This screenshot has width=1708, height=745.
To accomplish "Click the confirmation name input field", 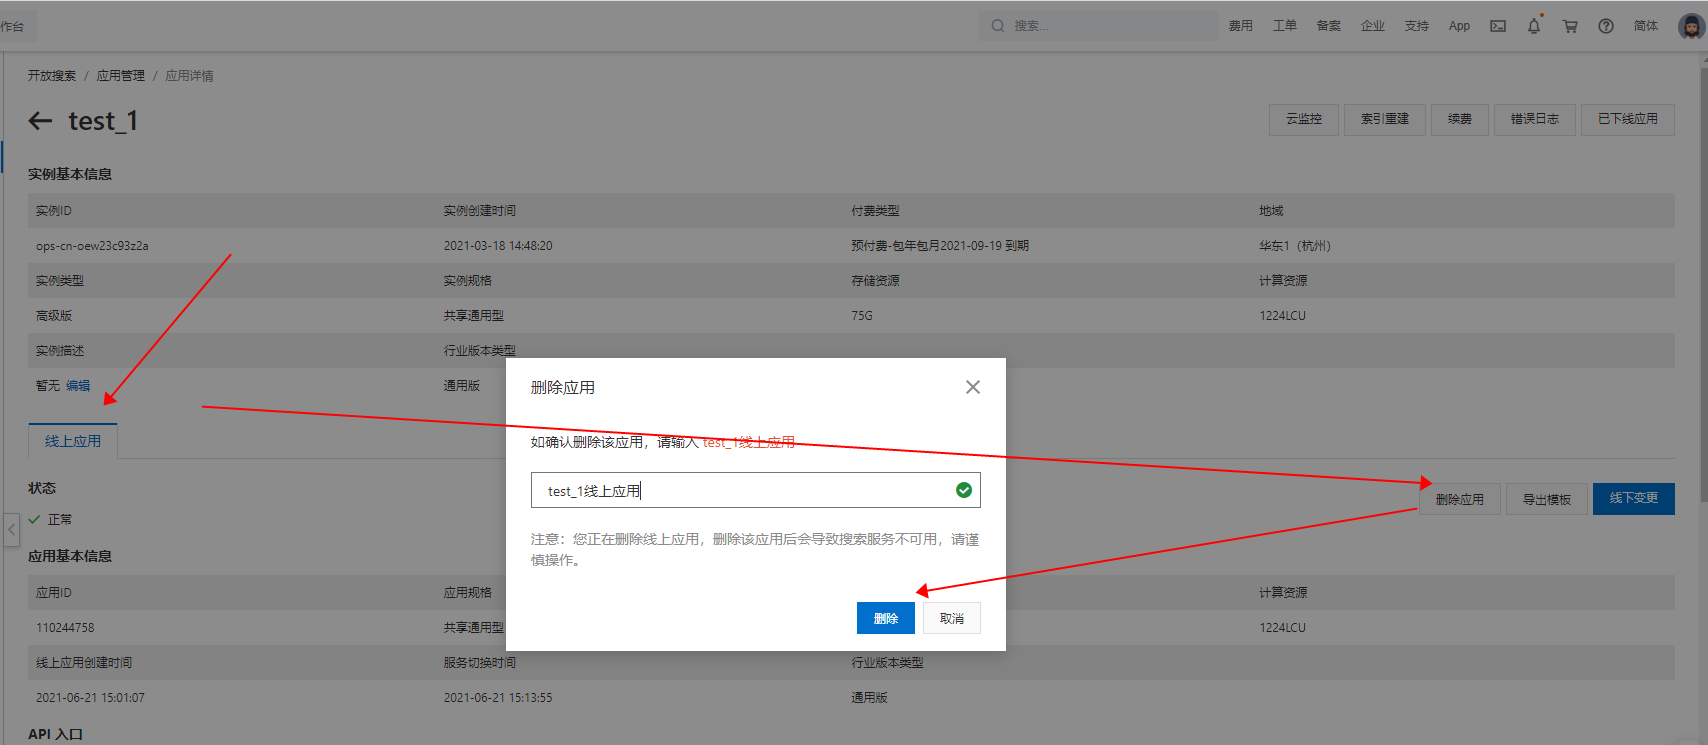I will (x=755, y=490).
